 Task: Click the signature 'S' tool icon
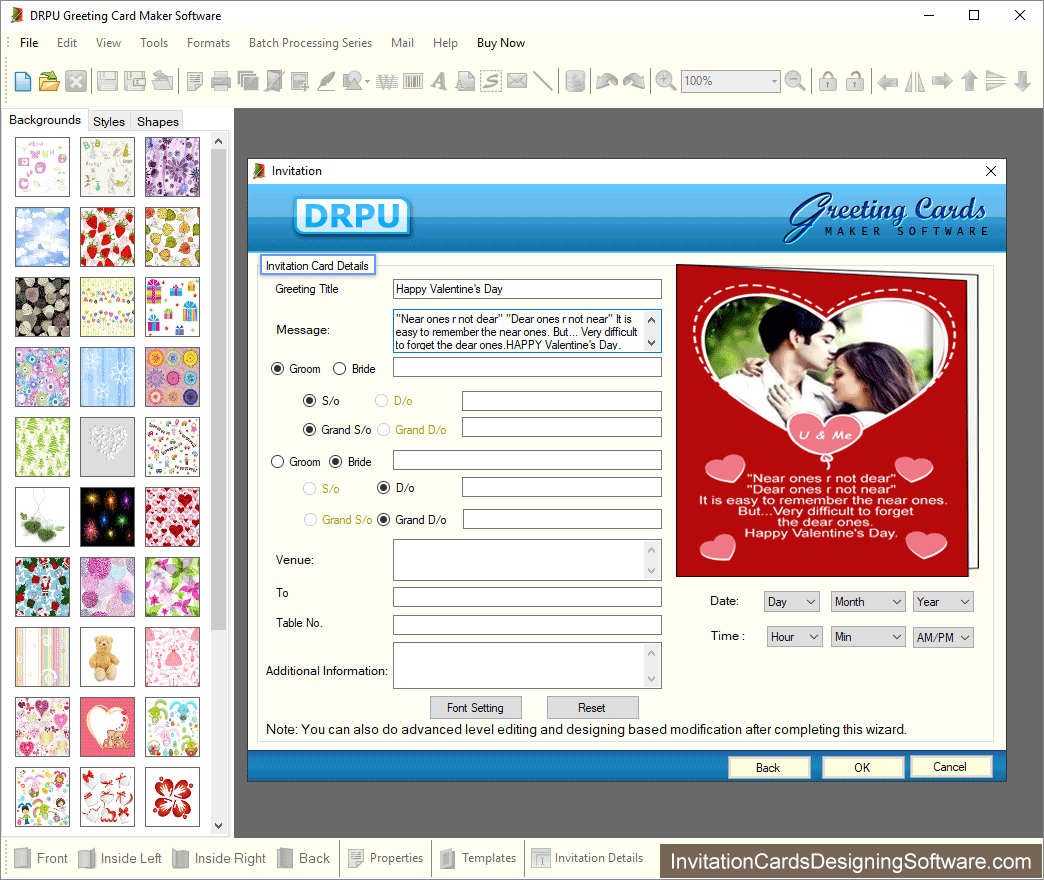point(491,81)
